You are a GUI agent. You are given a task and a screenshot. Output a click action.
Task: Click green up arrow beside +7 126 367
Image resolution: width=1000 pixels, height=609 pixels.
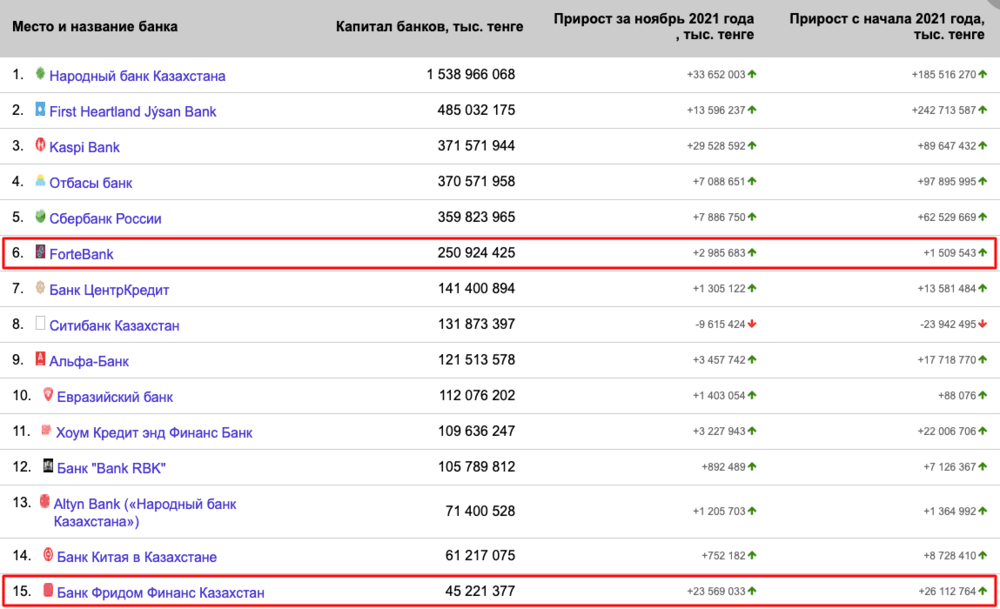(x=983, y=467)
